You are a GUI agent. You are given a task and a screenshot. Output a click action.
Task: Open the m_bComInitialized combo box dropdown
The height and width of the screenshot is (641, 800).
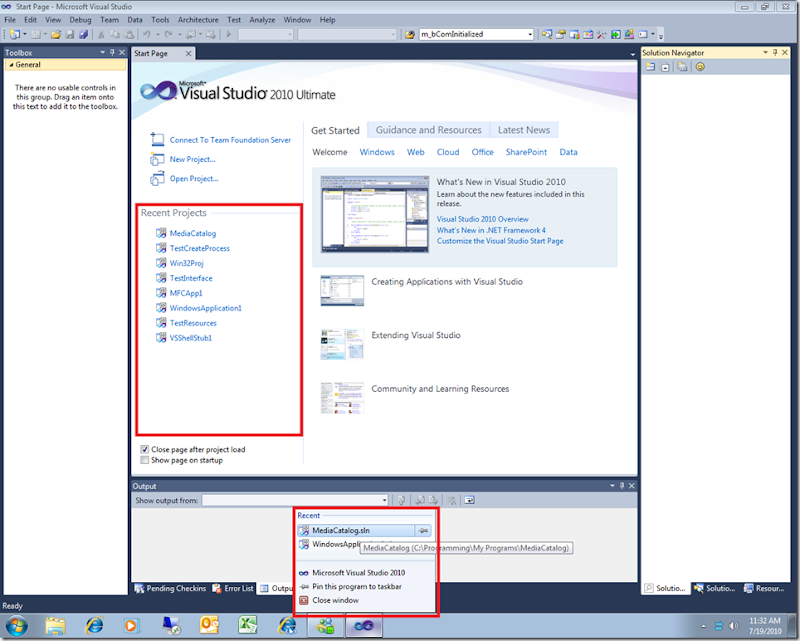(531, 33)
